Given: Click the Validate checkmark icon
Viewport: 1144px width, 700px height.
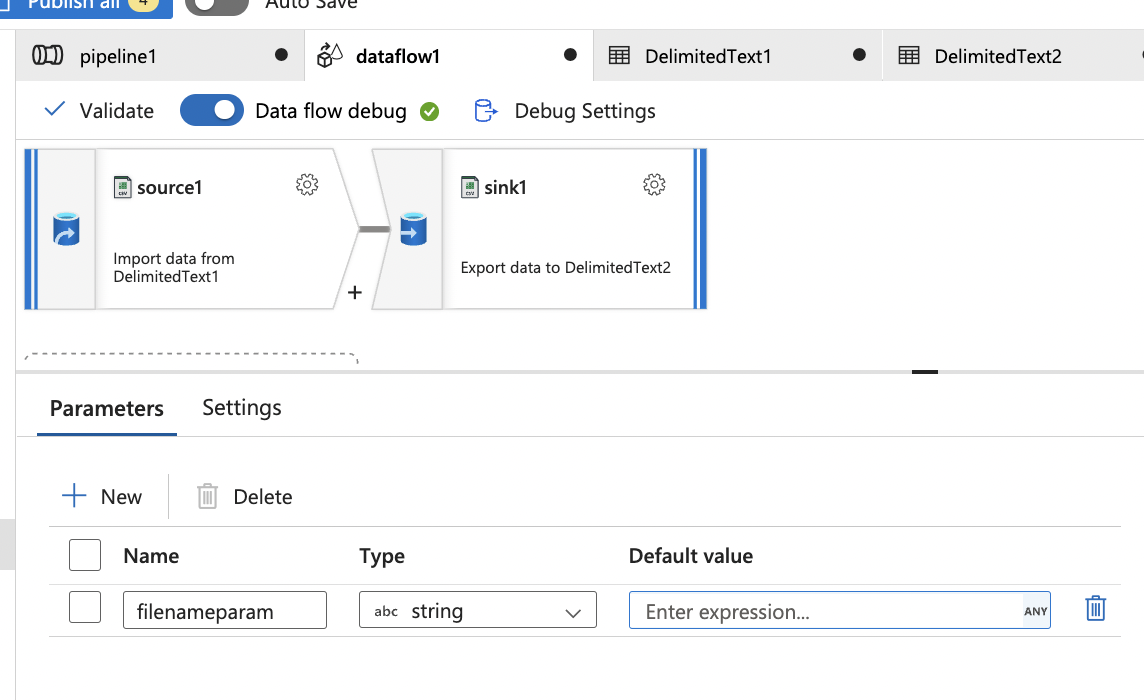Looking at the screenshot, I should 56,110.
